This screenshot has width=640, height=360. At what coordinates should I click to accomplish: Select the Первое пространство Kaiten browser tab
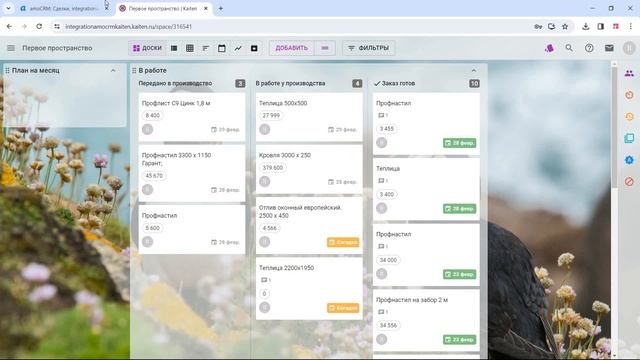coord(163,8)
